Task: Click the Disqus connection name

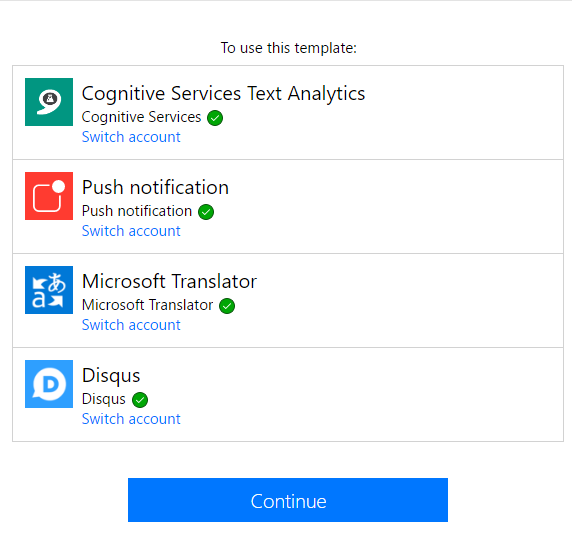Action: 104,399
